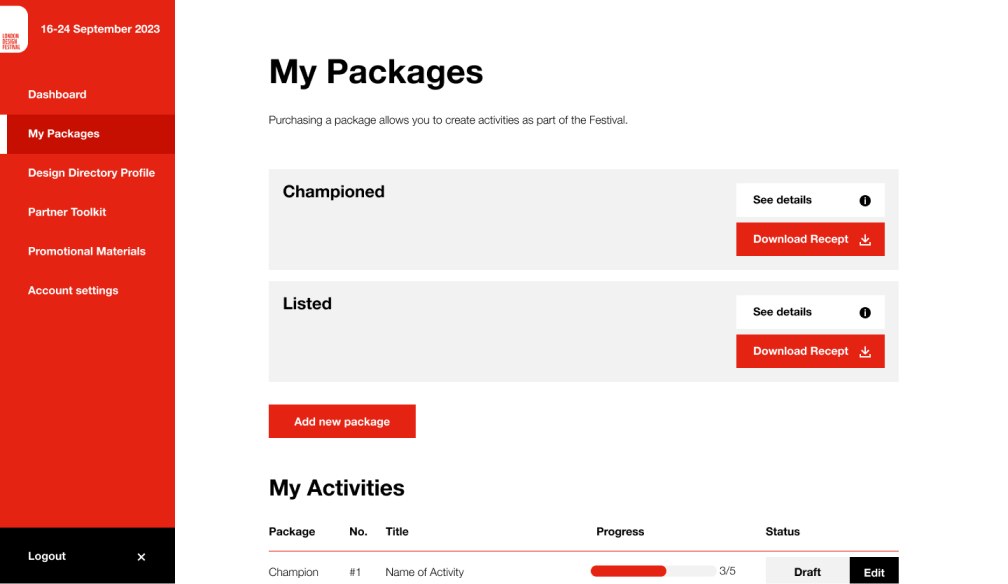The height and width of the screenshot is (584, 1008).
Task: Edit the Name of Activity entry
Action: (x=873, y=571)
